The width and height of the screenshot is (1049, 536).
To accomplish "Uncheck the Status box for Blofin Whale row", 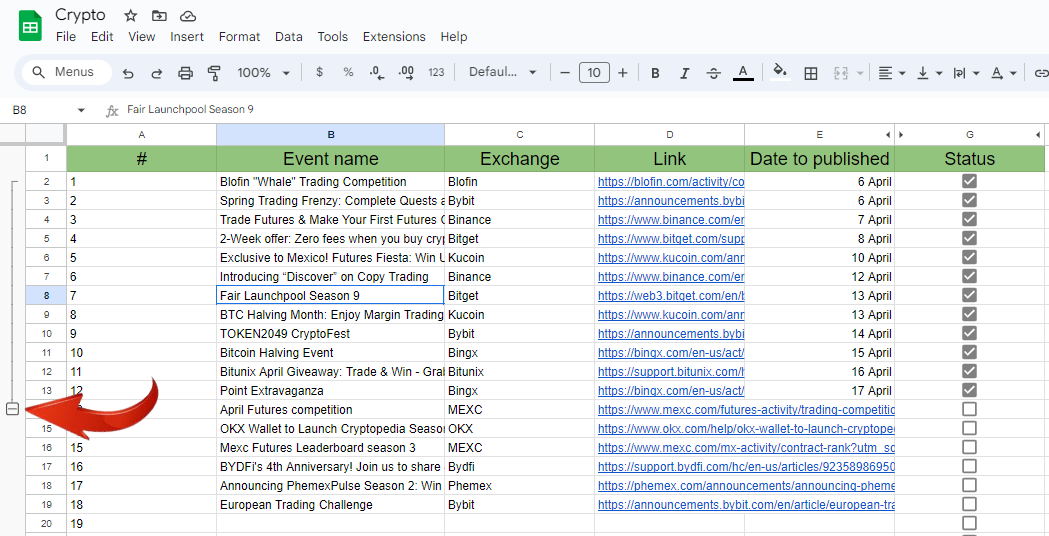I will point(969,181).
